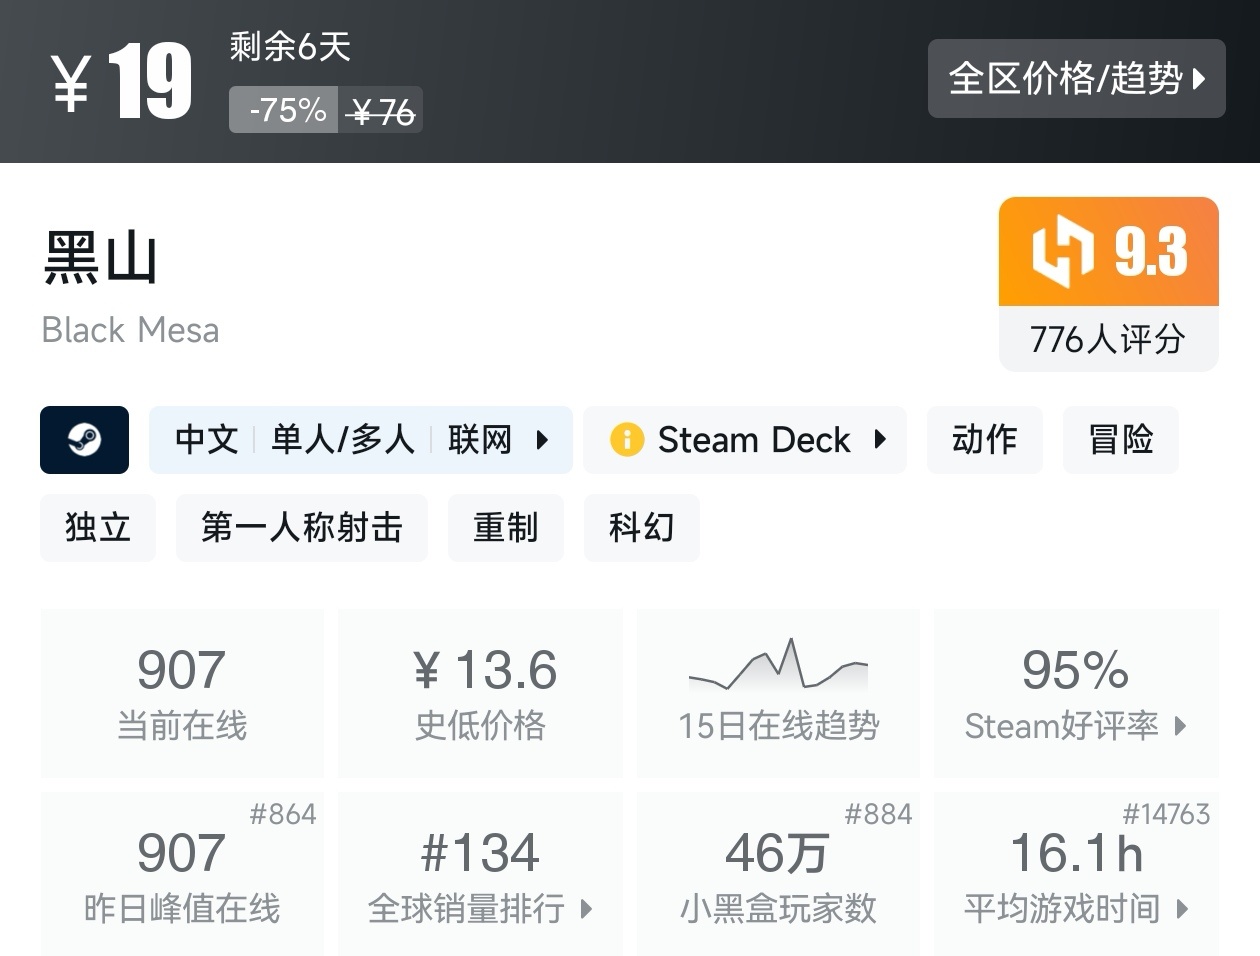Click the 史低价格 ¥13.6 card

coord(480,692)
